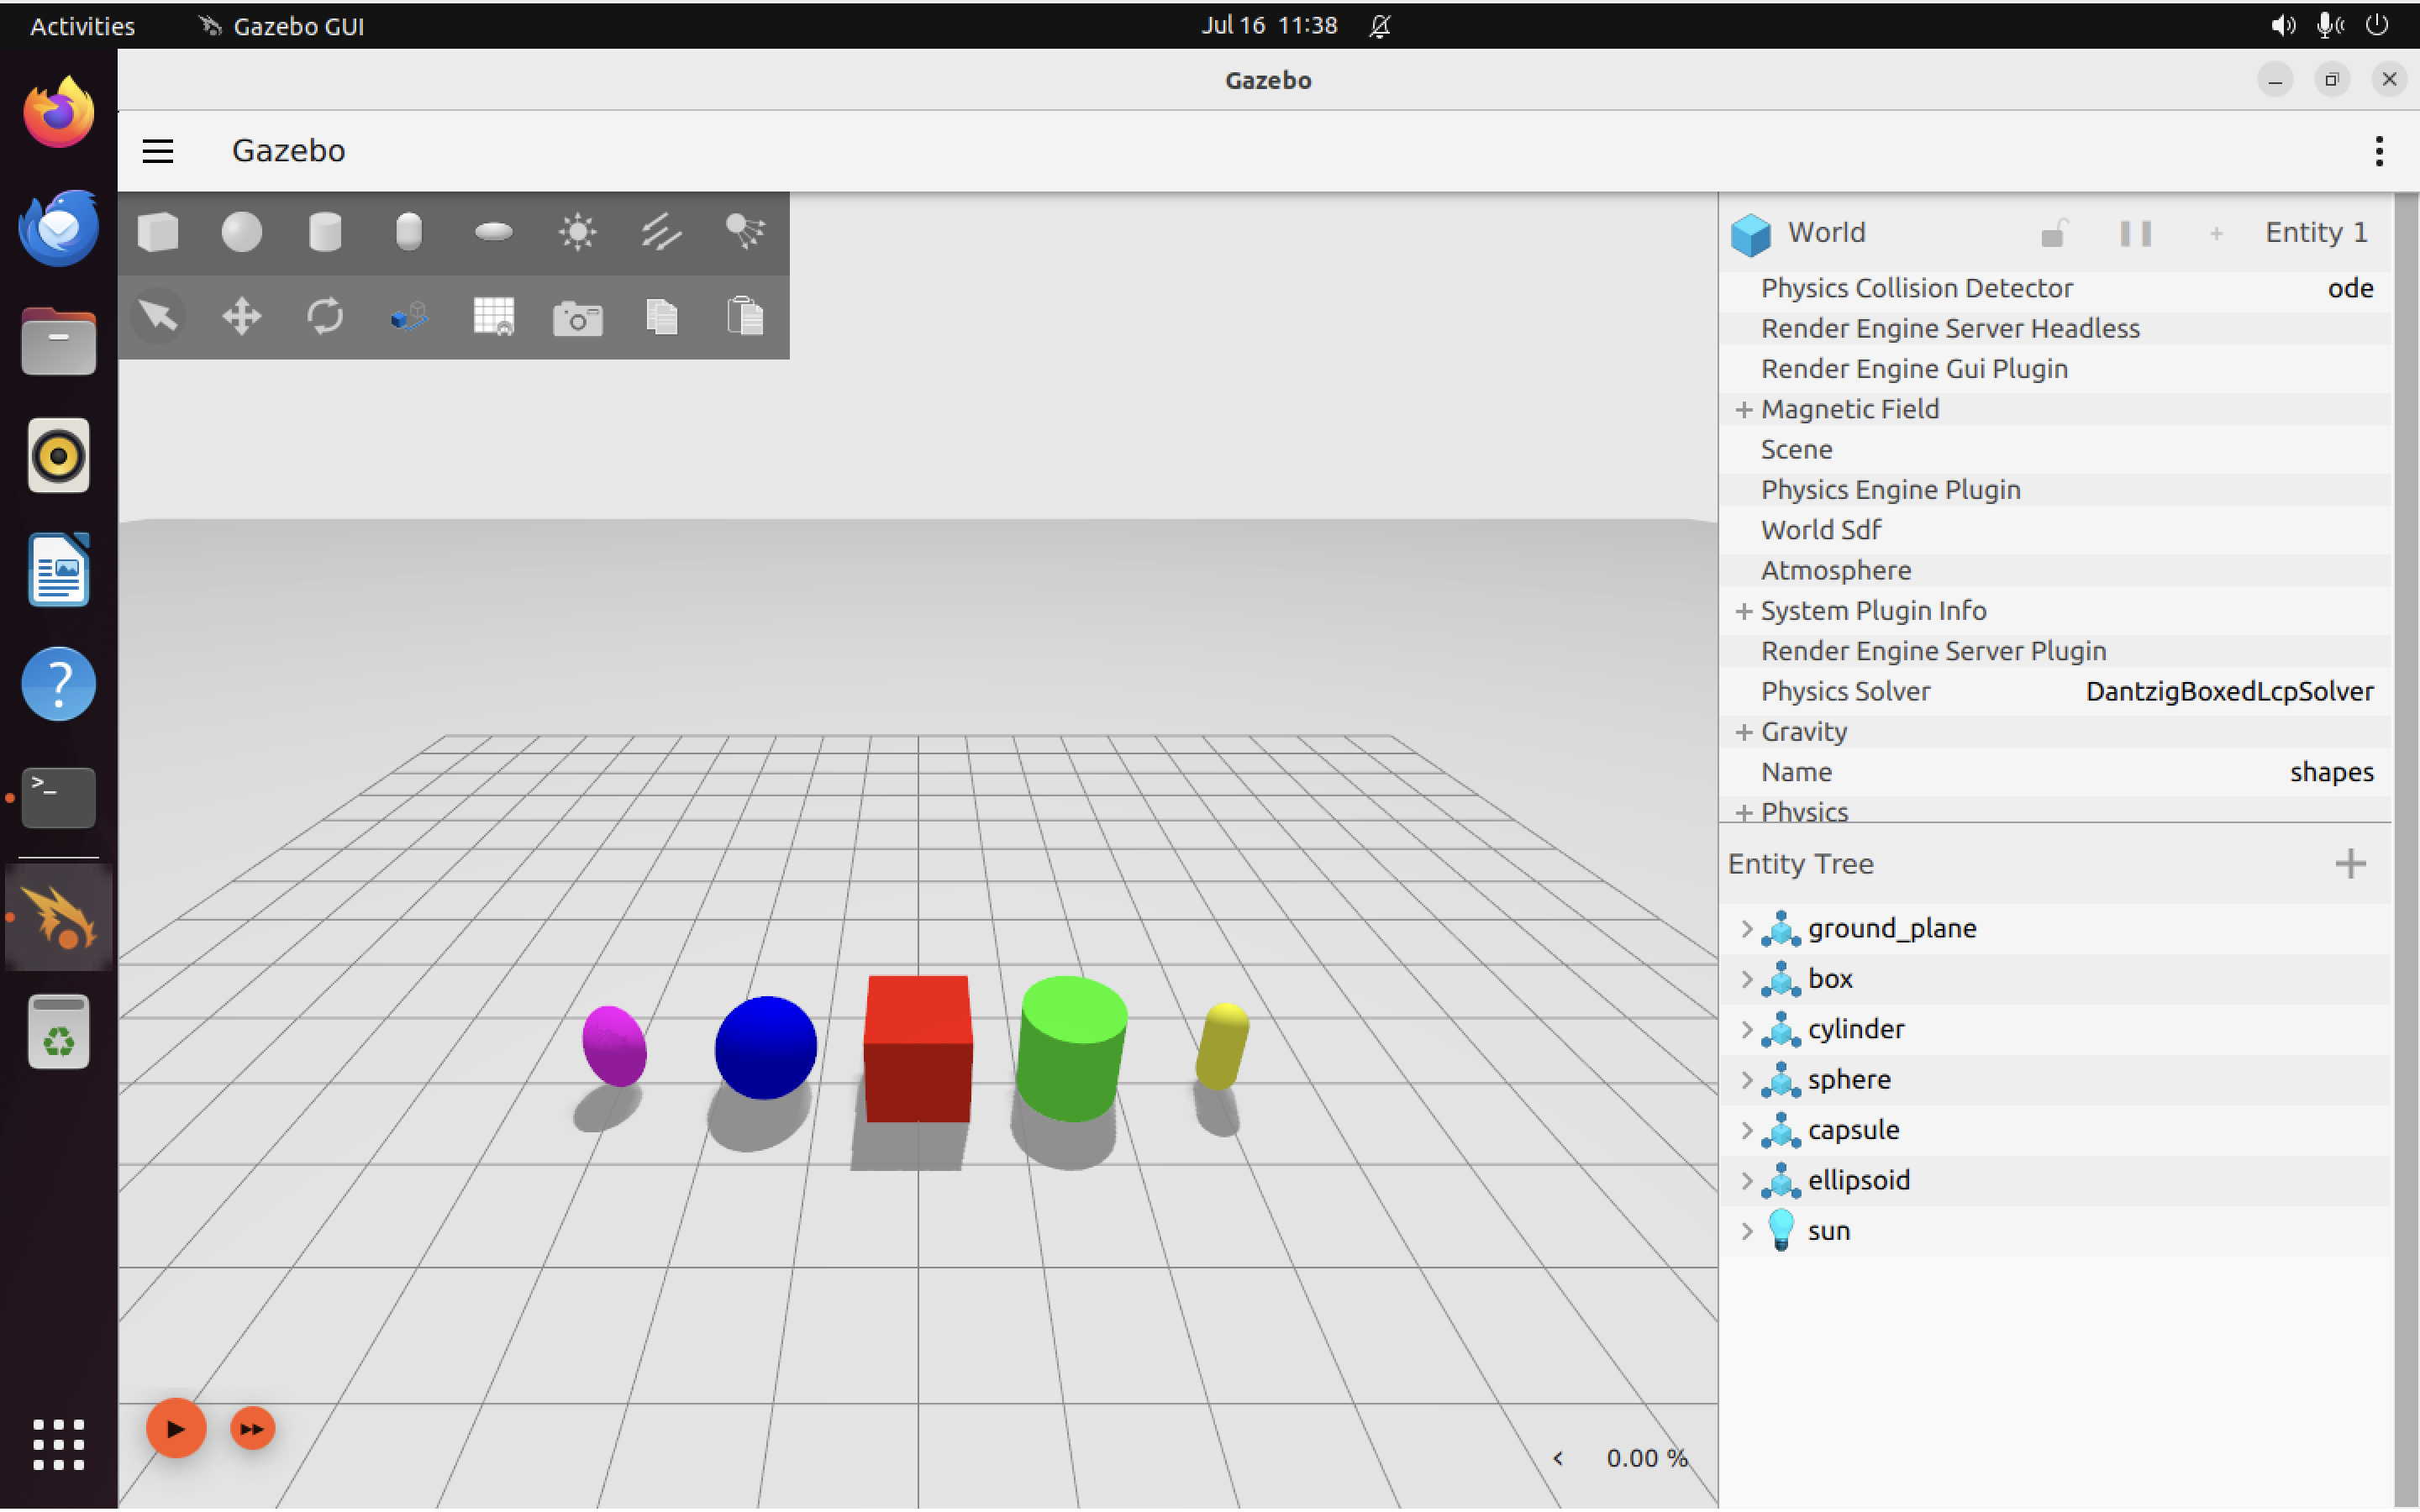Screen dimensions: 2420x1512
Task: Add entity using Entity Tree plus
Action: [2350, 863]
